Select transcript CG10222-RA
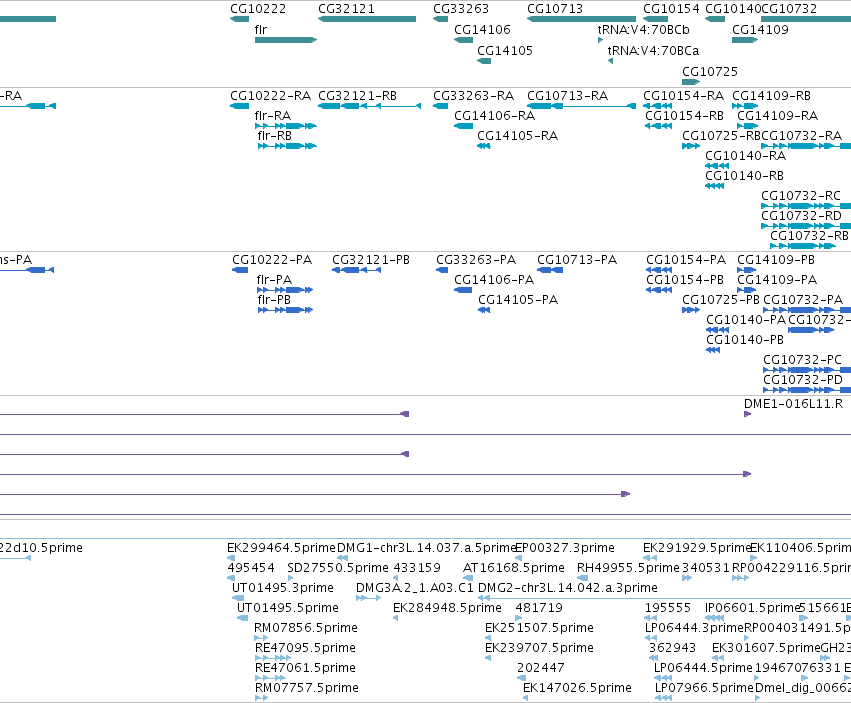The image size is (851, 703). coord(239,106)
